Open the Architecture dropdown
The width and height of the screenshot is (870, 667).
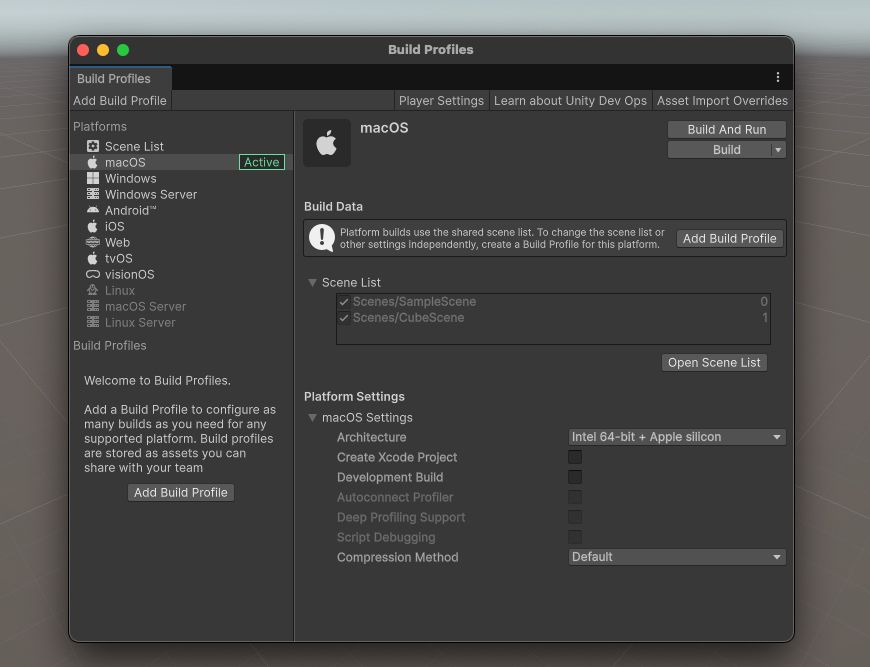677,437
